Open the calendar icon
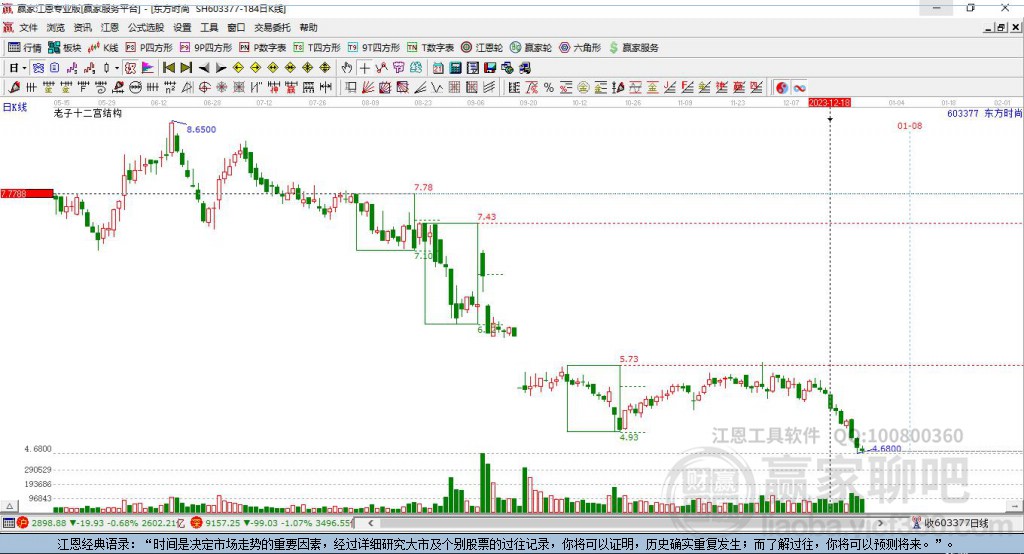 coord(438,68)
